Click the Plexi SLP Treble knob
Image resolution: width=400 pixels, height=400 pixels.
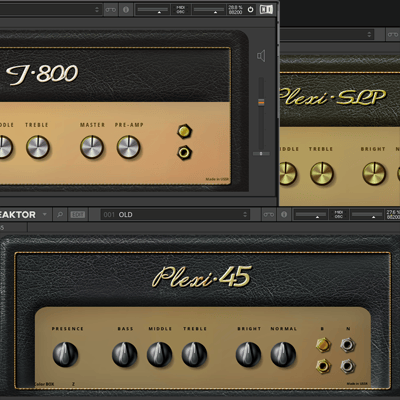(x=322, y=173)
